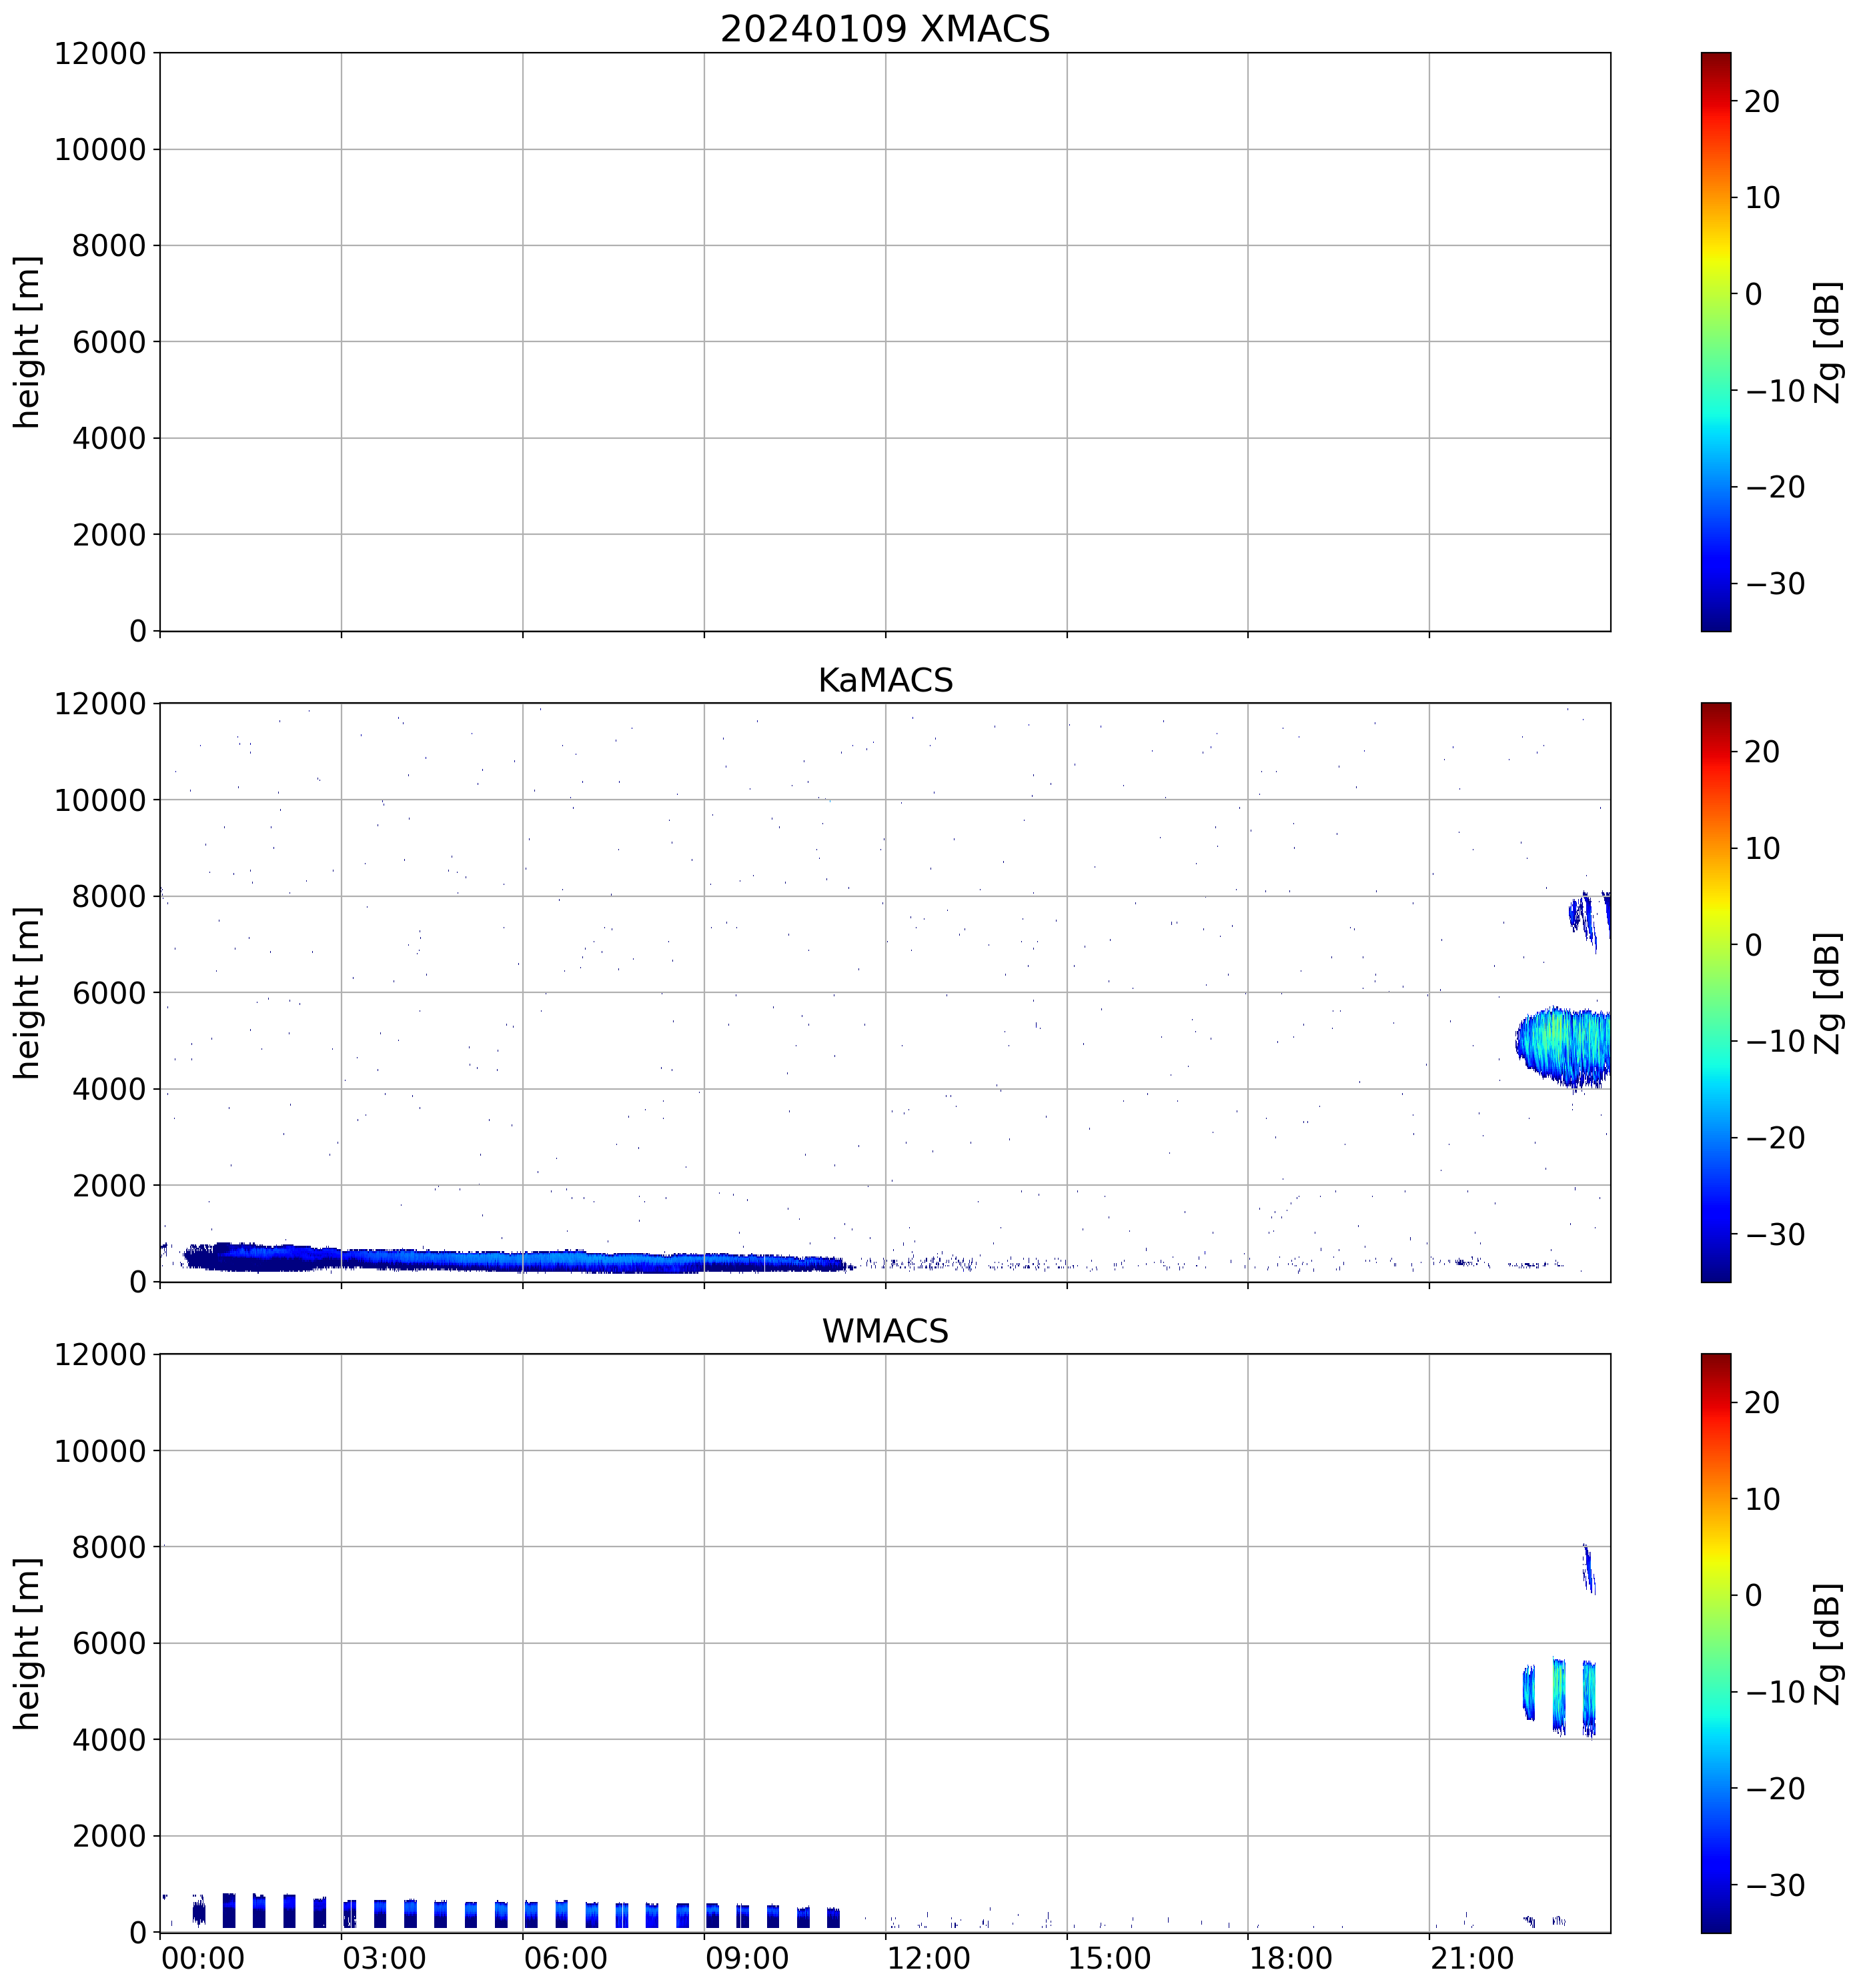Click the WMACS panel title
This screenshot has height=1988, width=1859.
point(884,1331)
